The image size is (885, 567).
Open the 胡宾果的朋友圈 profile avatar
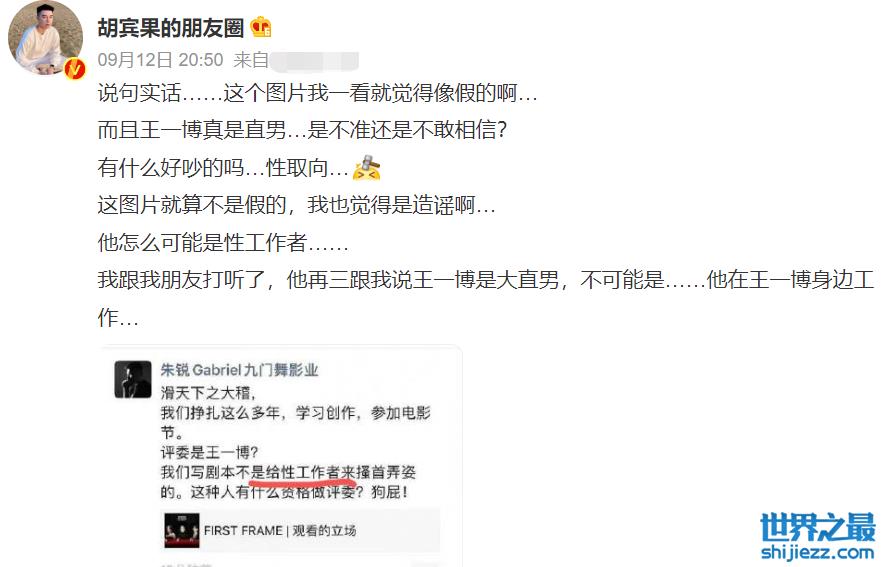point(45,38)
